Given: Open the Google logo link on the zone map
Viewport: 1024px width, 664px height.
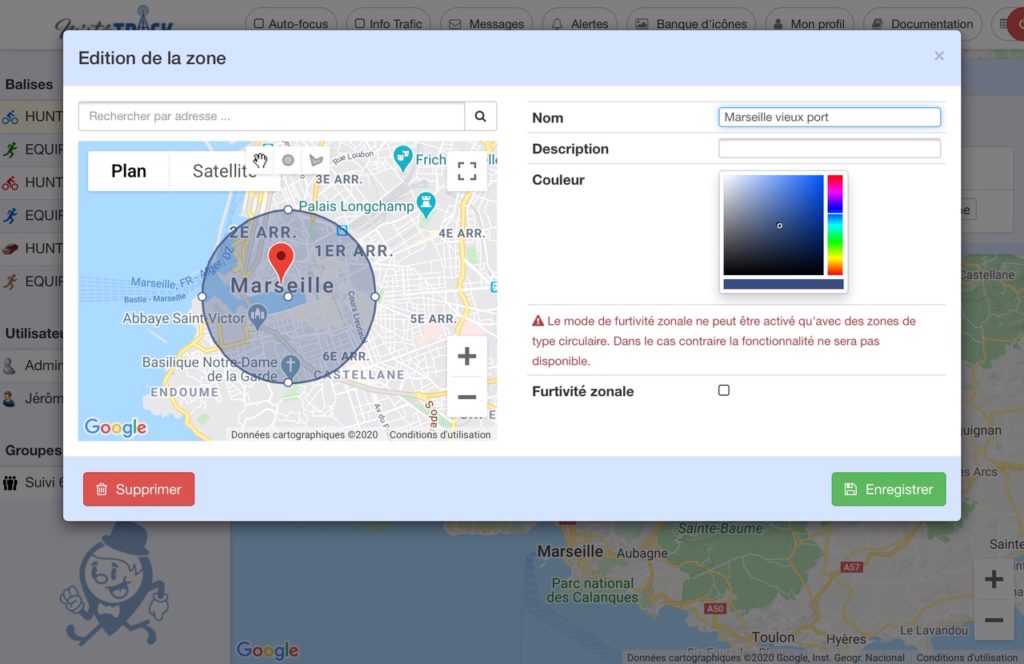Looking at the screenshot, I should (x=116, y=427).
